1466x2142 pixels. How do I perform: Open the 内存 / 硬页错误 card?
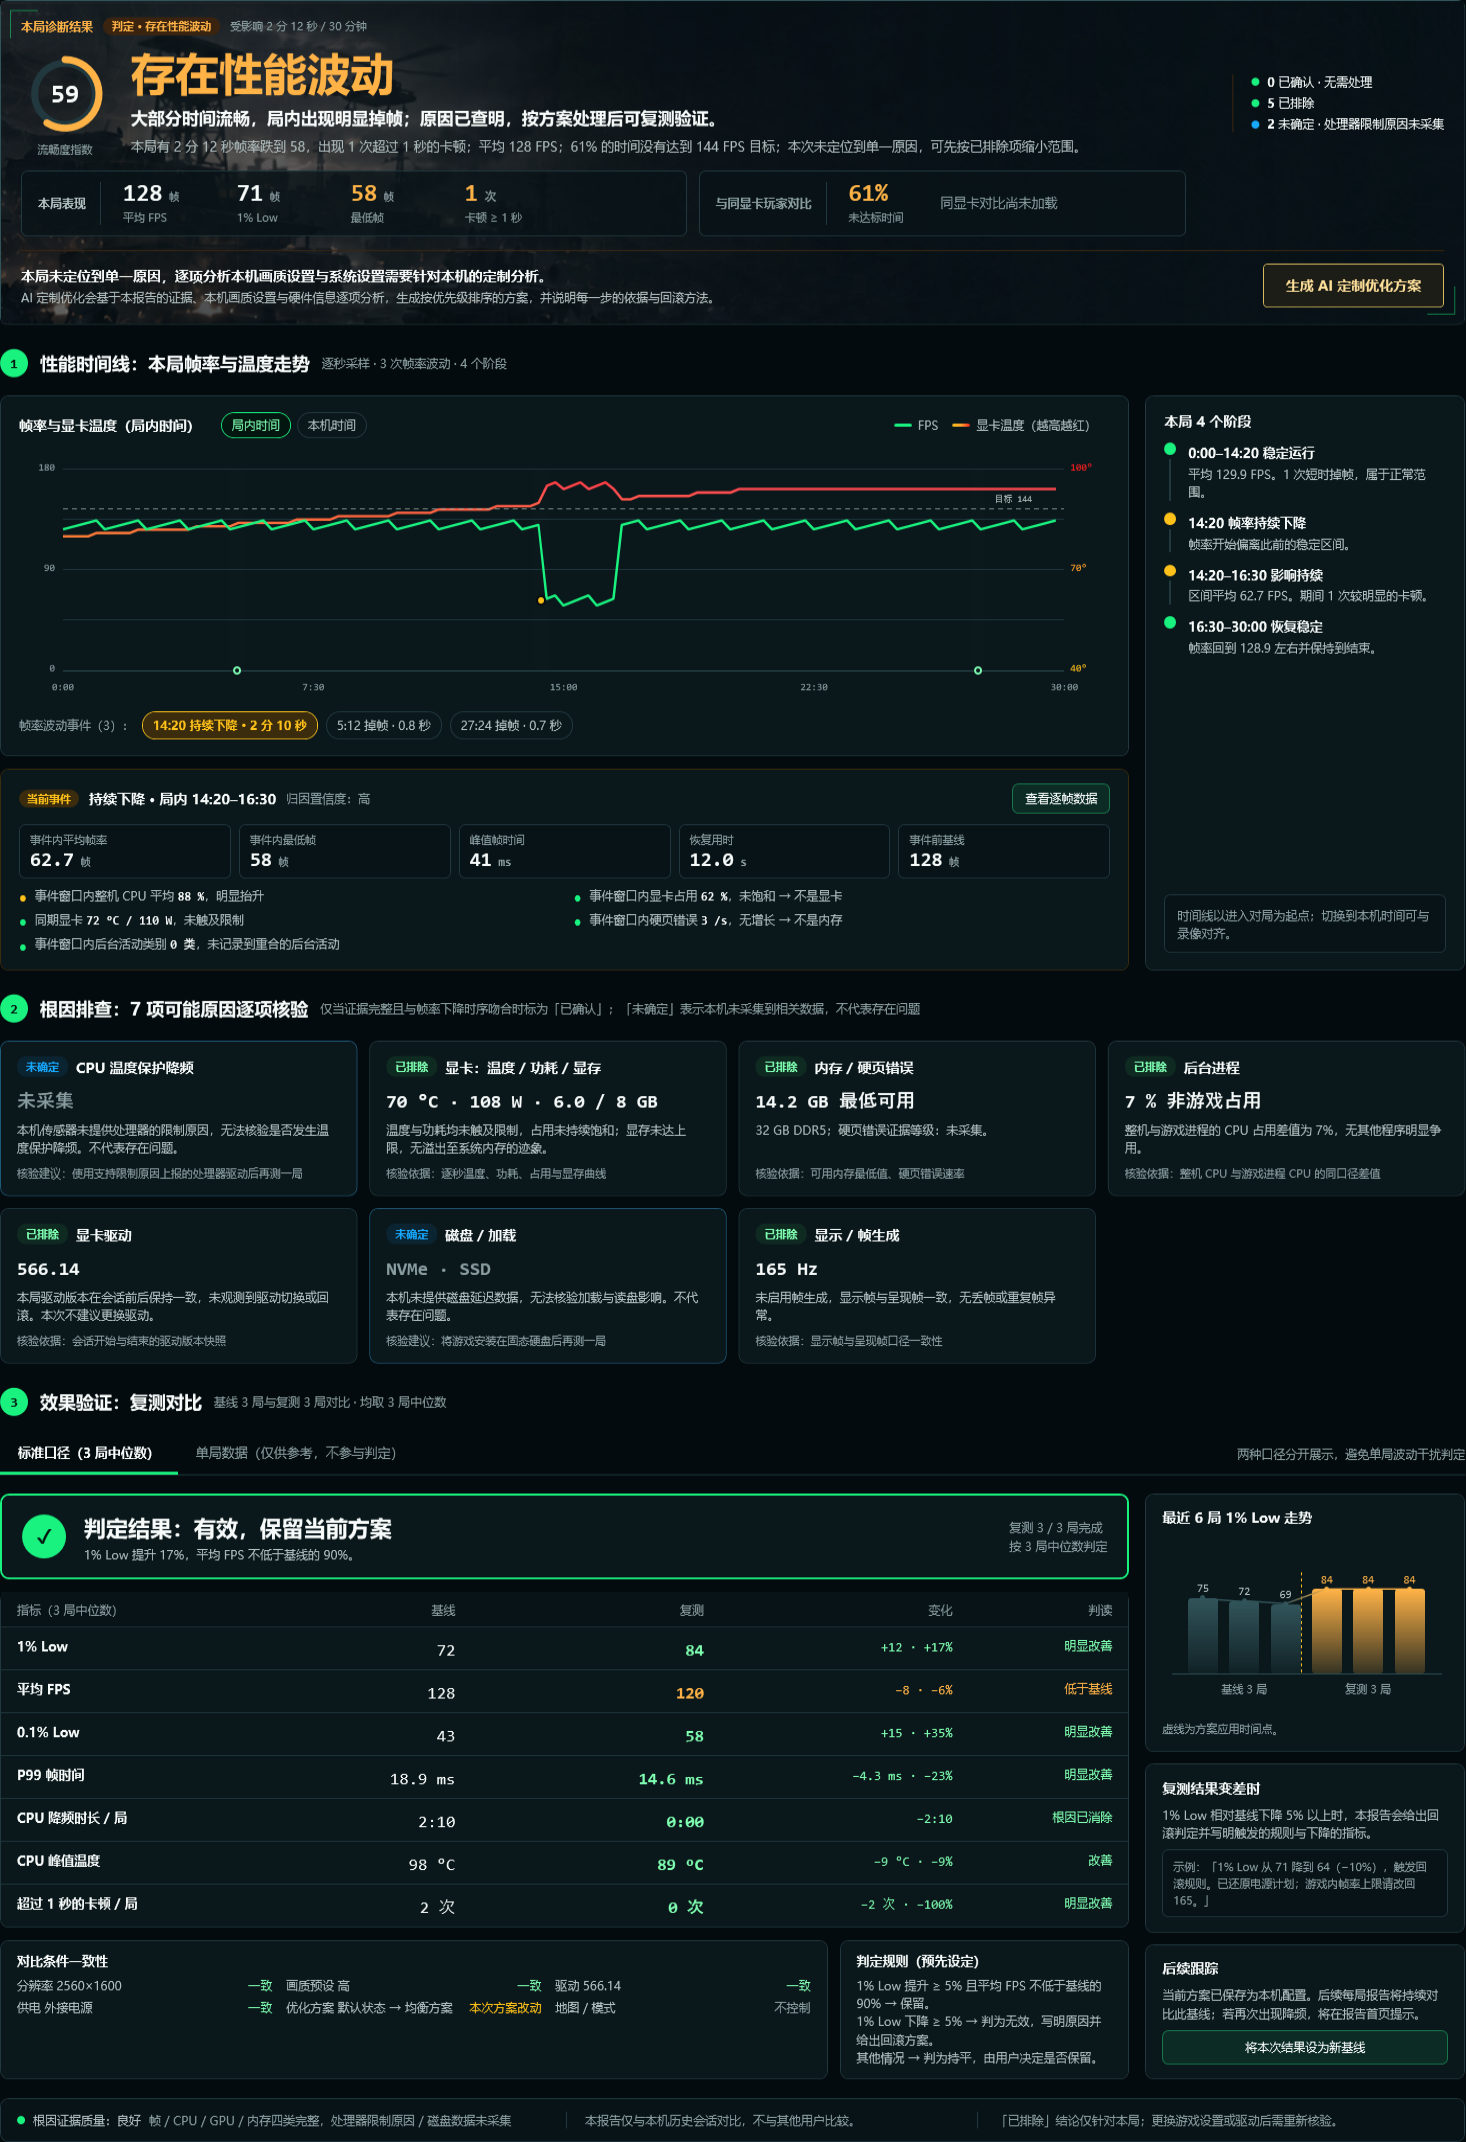917,1118
